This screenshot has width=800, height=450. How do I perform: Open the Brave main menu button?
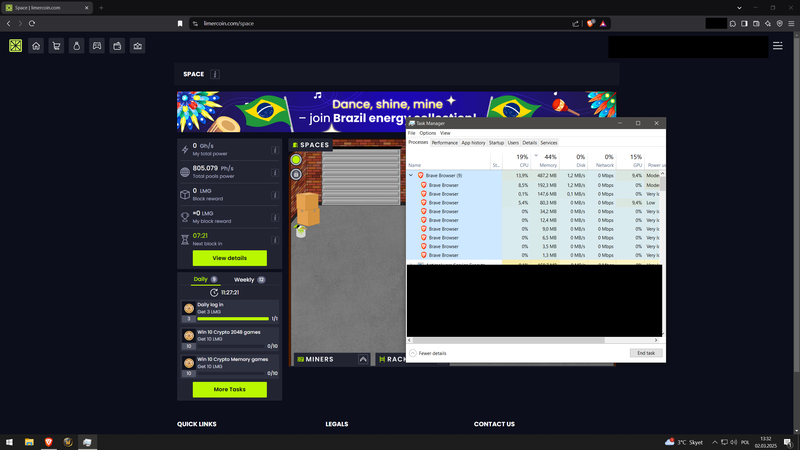click(791, 23)
